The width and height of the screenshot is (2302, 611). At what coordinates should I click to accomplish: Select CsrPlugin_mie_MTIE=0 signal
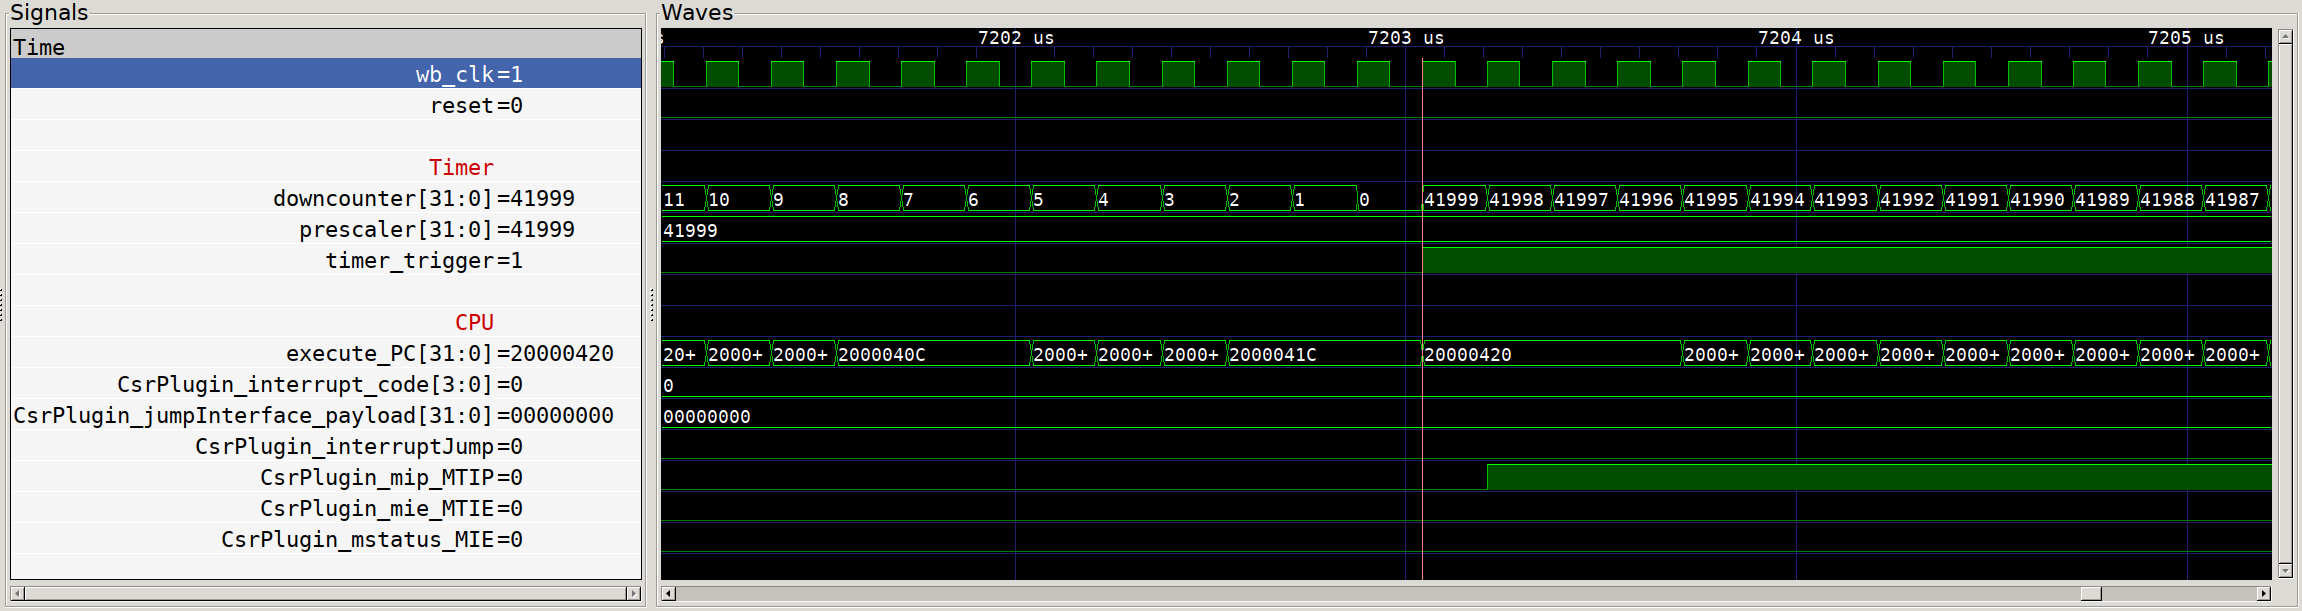coord(326,508)
